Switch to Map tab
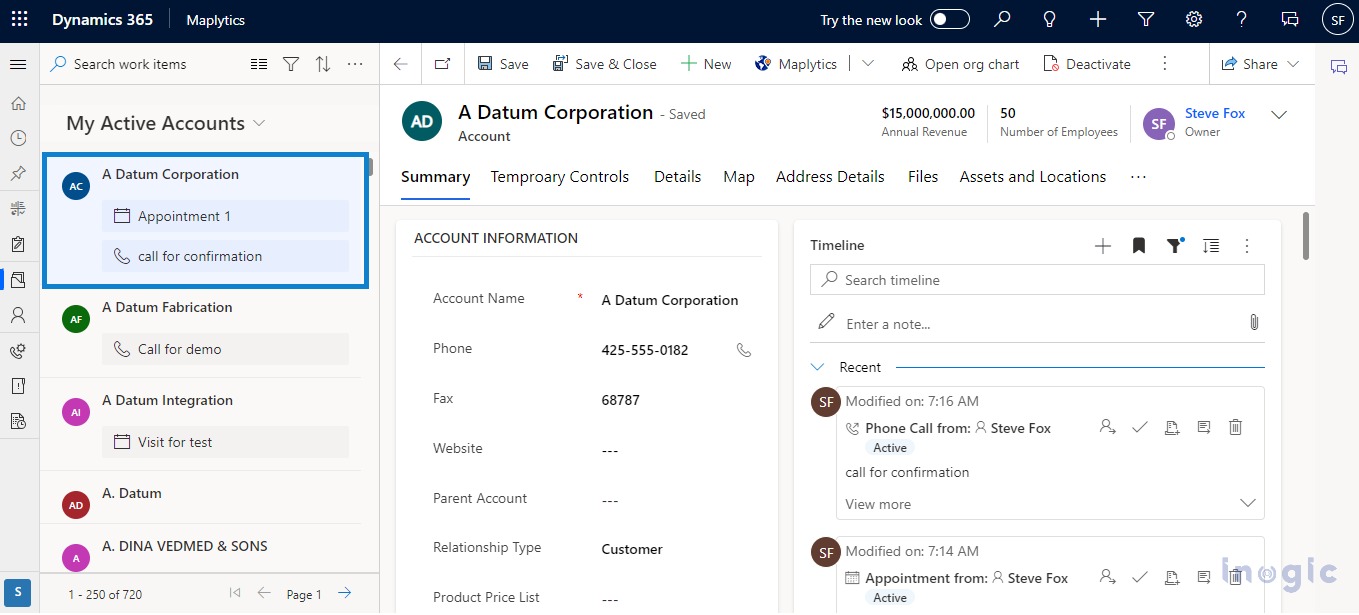 point(739,177)
